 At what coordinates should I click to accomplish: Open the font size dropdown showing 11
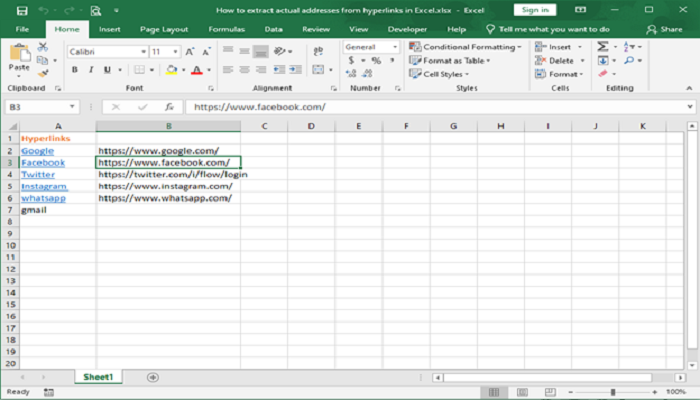(175, 52)
